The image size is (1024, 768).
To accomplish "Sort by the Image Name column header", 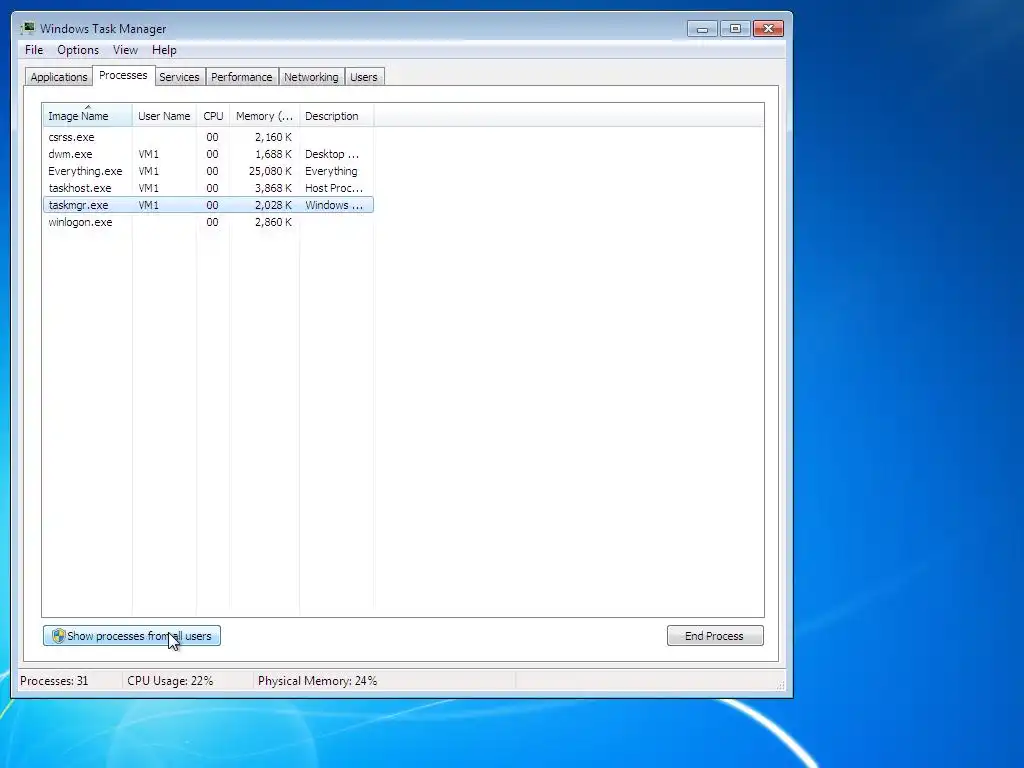I will (x=88, y=116).
